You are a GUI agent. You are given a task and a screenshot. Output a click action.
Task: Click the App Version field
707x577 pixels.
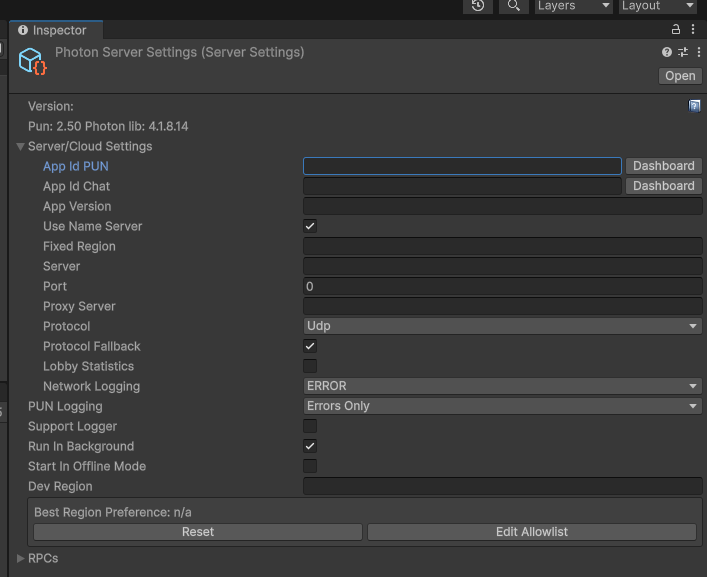(502, 206)
